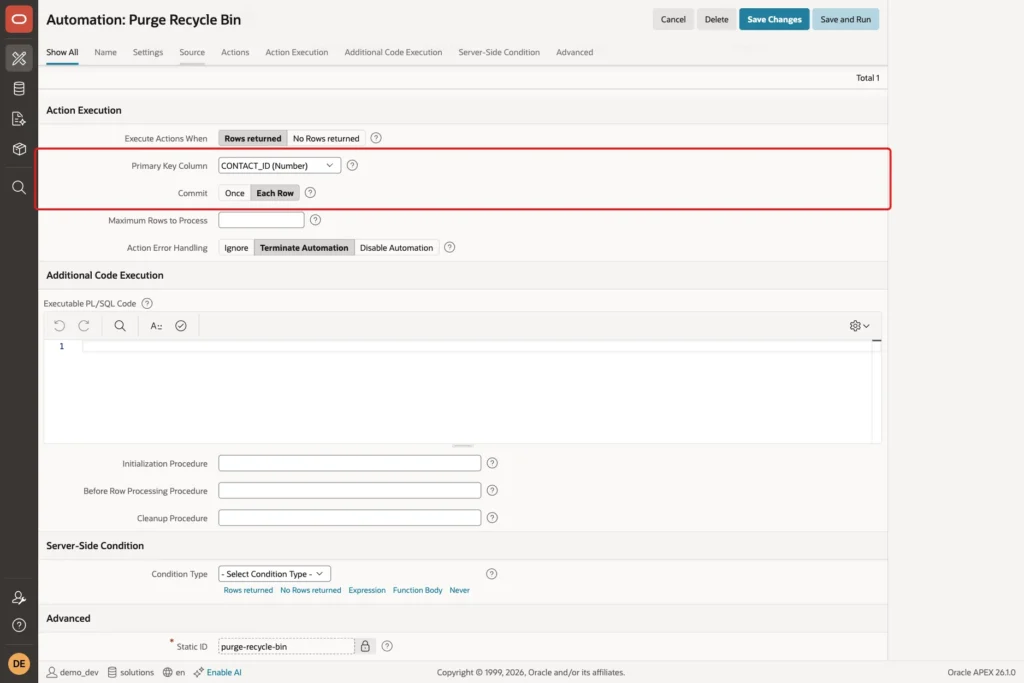1024x683 pixels.
Task: Click the lock icon beside Static ID
Action: pos(365,646)
